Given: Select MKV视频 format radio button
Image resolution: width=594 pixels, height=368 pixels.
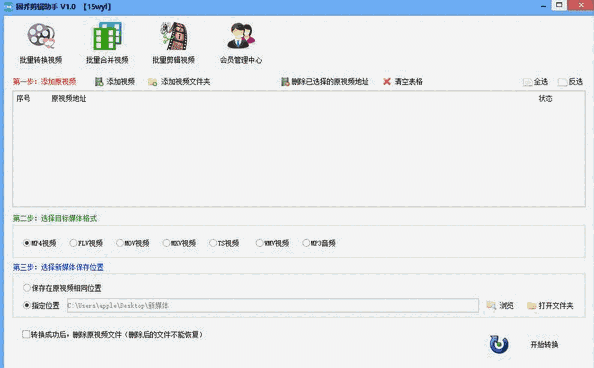Looking at the screenshot, I should click(x=166, y=243).
